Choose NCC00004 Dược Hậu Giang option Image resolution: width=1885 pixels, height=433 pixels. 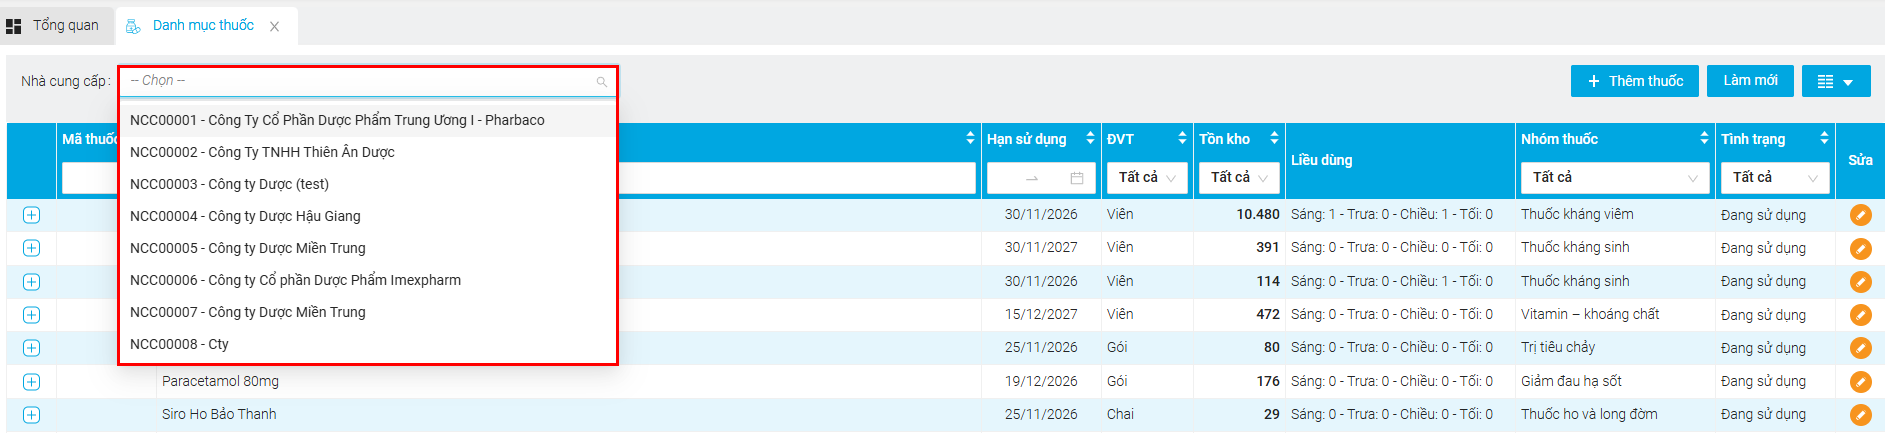[367, 216]
